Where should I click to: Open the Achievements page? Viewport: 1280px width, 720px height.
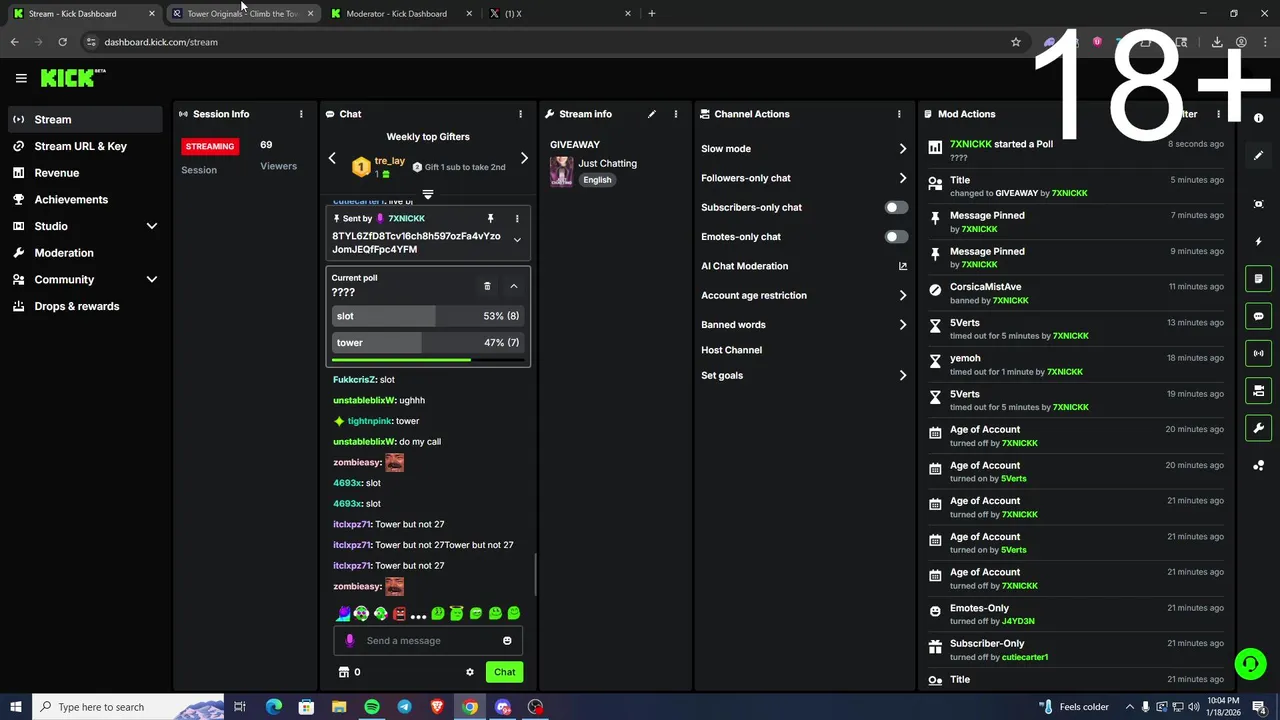pyautogui.click(x=71, y=199)
